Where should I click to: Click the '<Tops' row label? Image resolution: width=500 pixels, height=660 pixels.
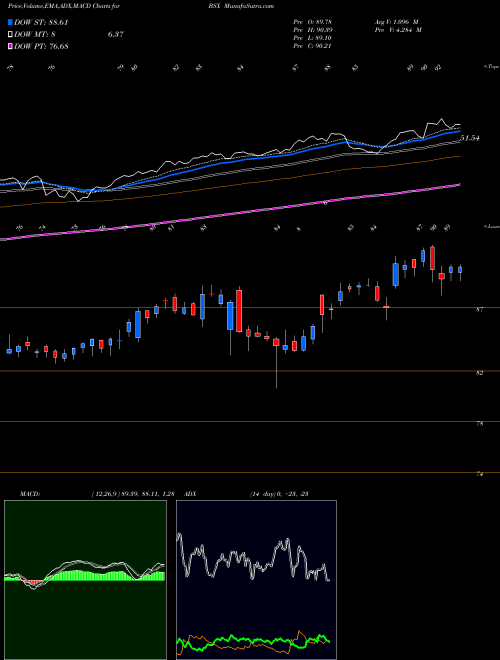coord(491,67)
